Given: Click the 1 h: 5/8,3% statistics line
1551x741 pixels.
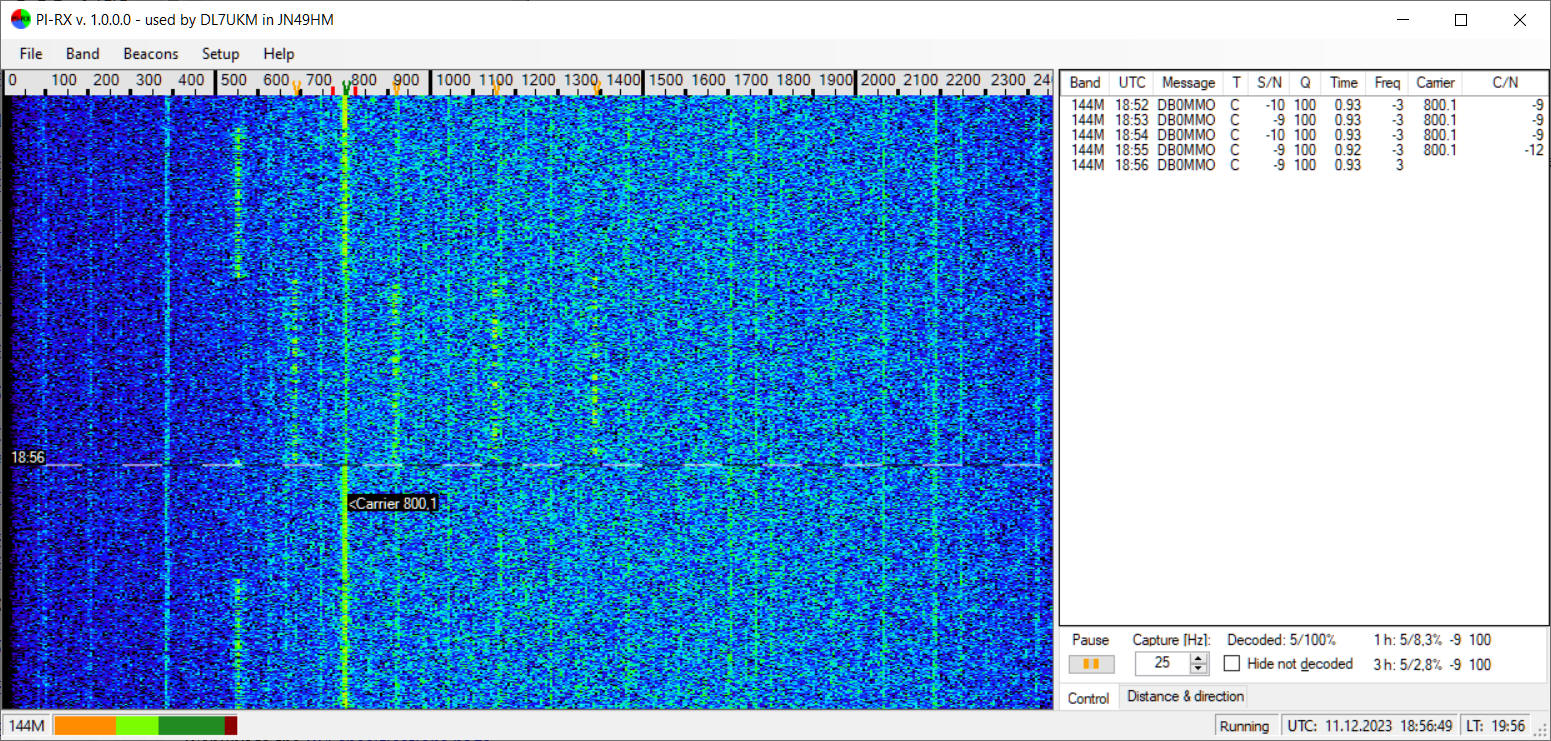Looking at the screenshot, I should pos(1433,640).
